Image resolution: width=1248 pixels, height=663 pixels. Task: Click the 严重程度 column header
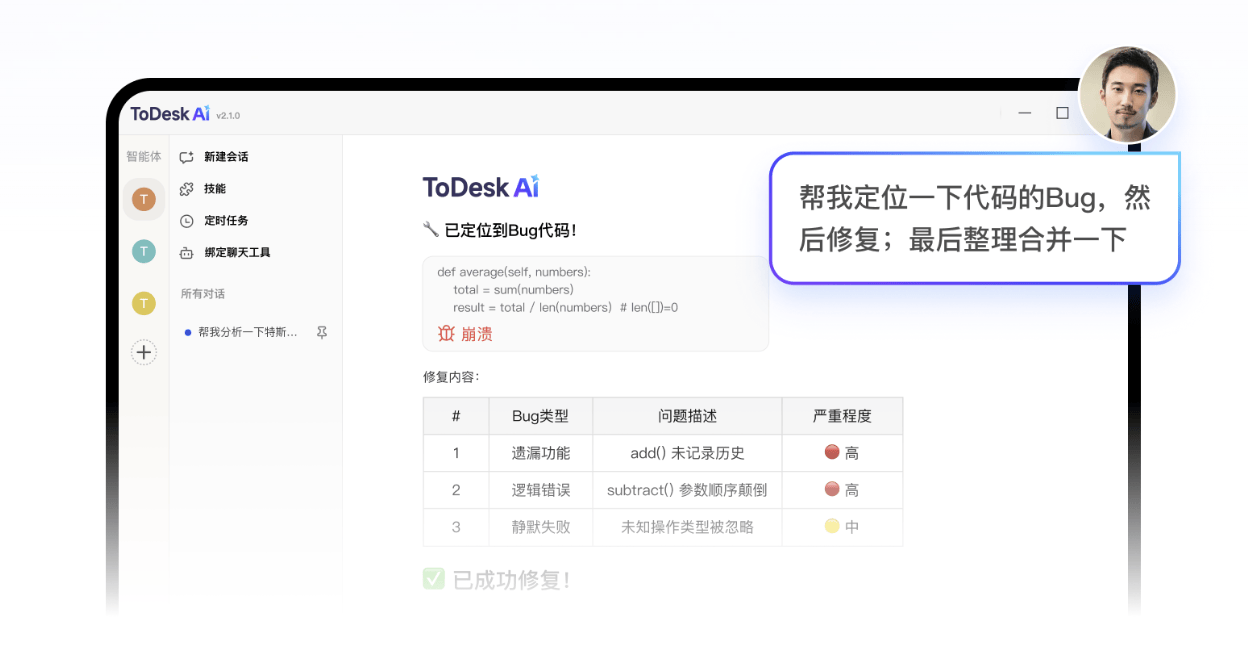point(842,416)
